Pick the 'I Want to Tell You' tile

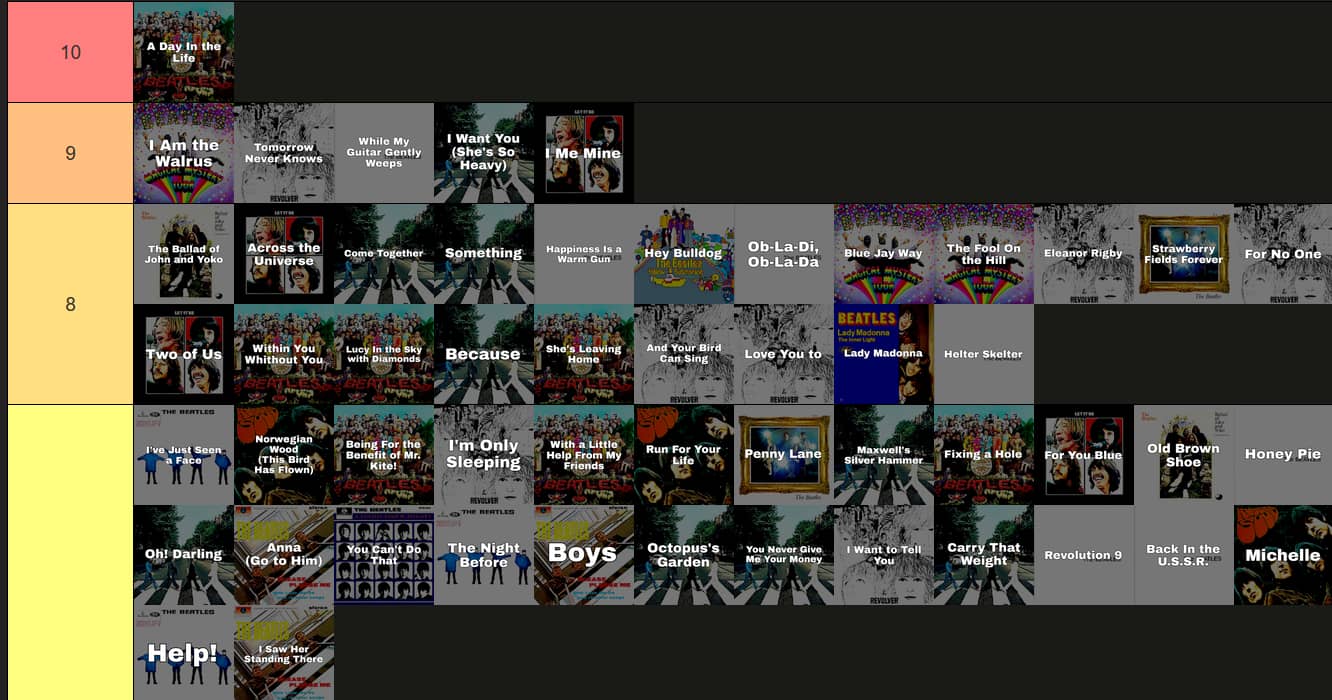pos(884,555)
